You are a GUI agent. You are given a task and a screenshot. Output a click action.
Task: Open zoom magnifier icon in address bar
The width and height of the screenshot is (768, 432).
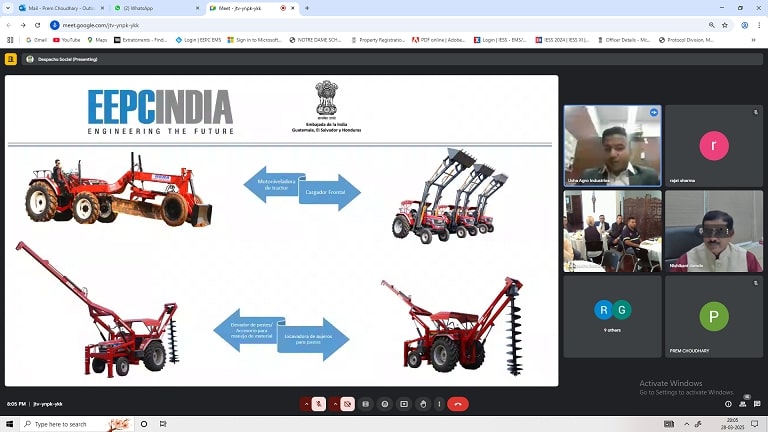coord(711,25)
